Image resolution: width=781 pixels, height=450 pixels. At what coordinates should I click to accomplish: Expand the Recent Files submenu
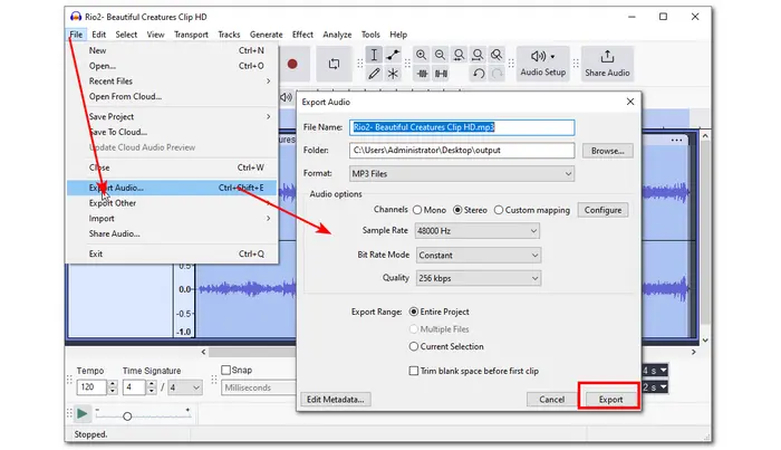tap(171, 81)
